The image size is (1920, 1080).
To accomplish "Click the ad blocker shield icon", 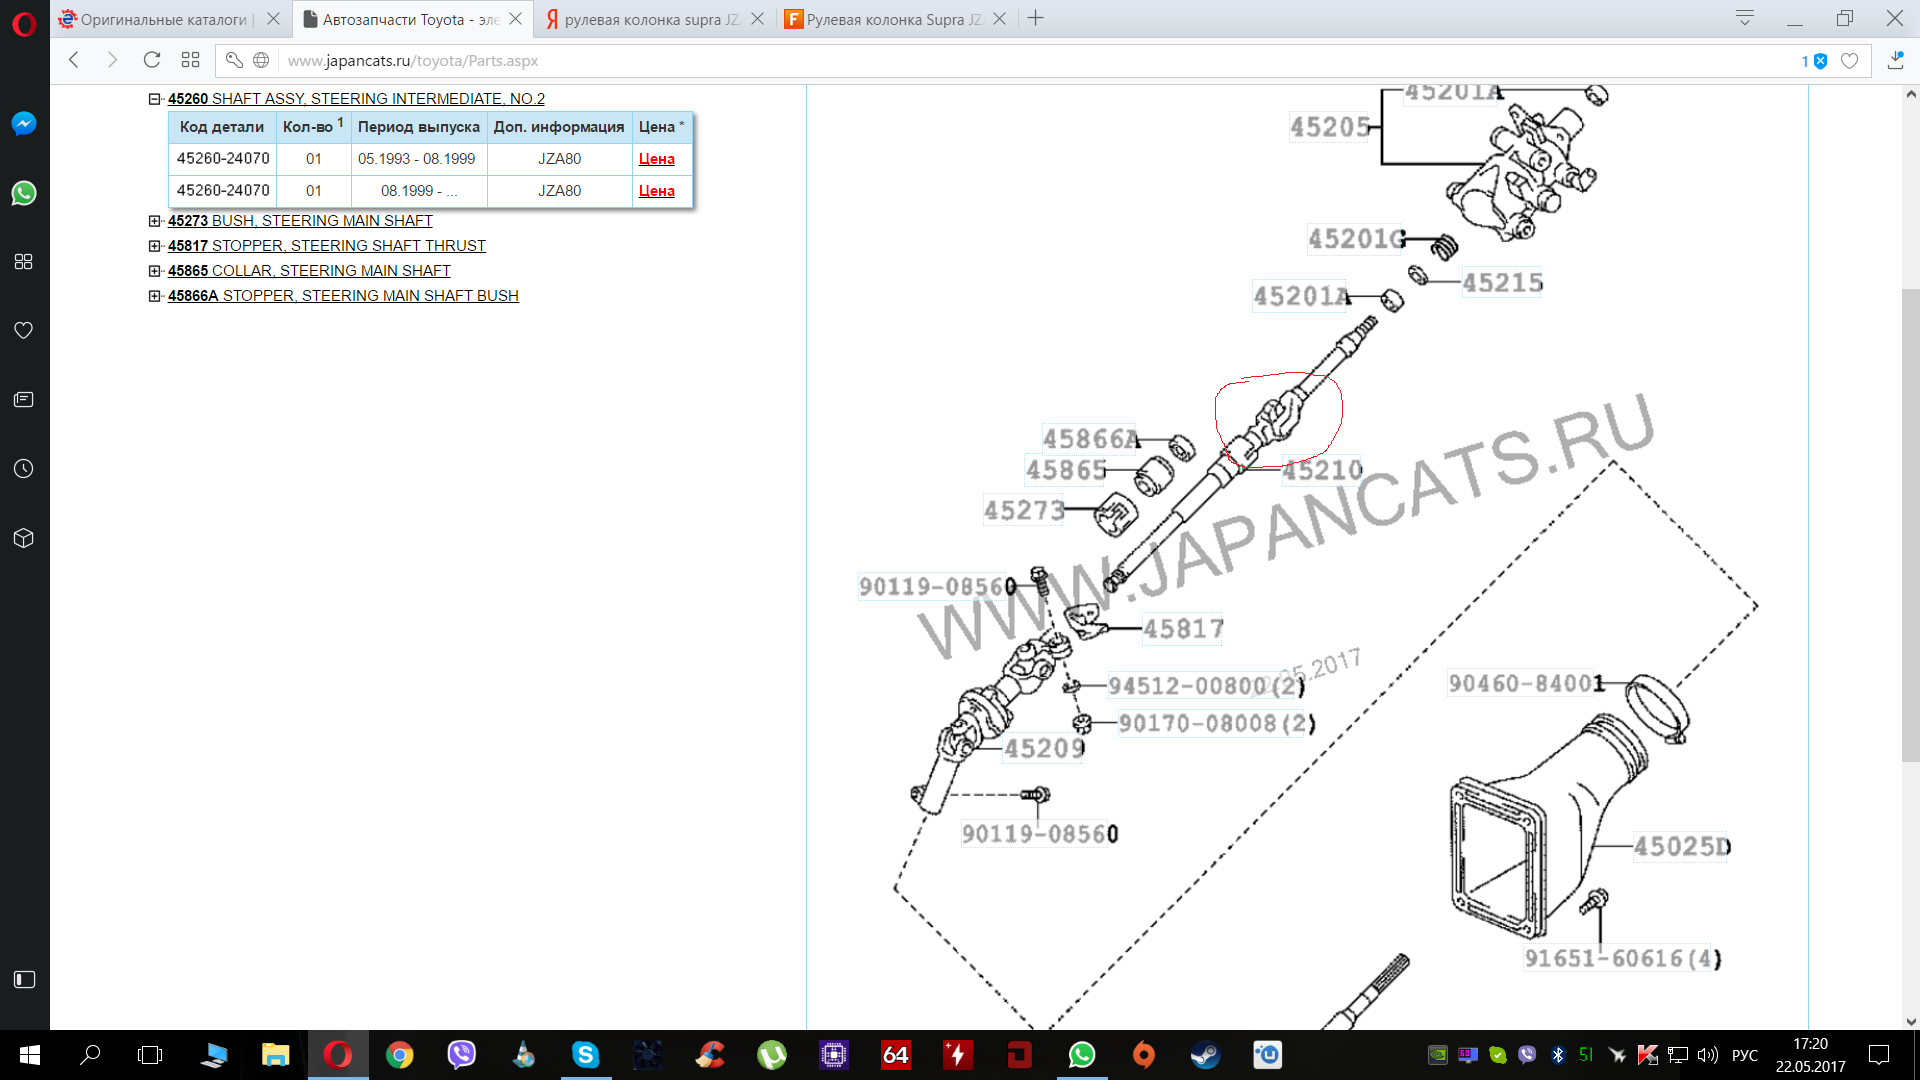I will click(x=1821, y=61).
